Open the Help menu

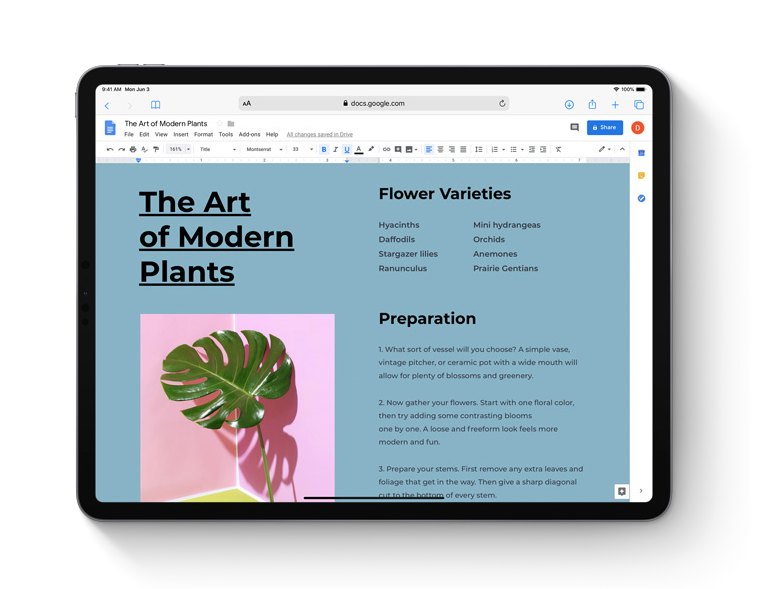click(272, 135)
